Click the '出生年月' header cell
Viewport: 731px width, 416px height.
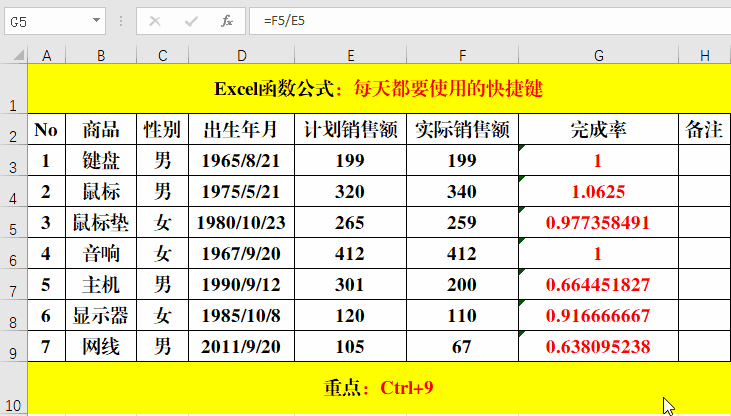tap(241, 129)
